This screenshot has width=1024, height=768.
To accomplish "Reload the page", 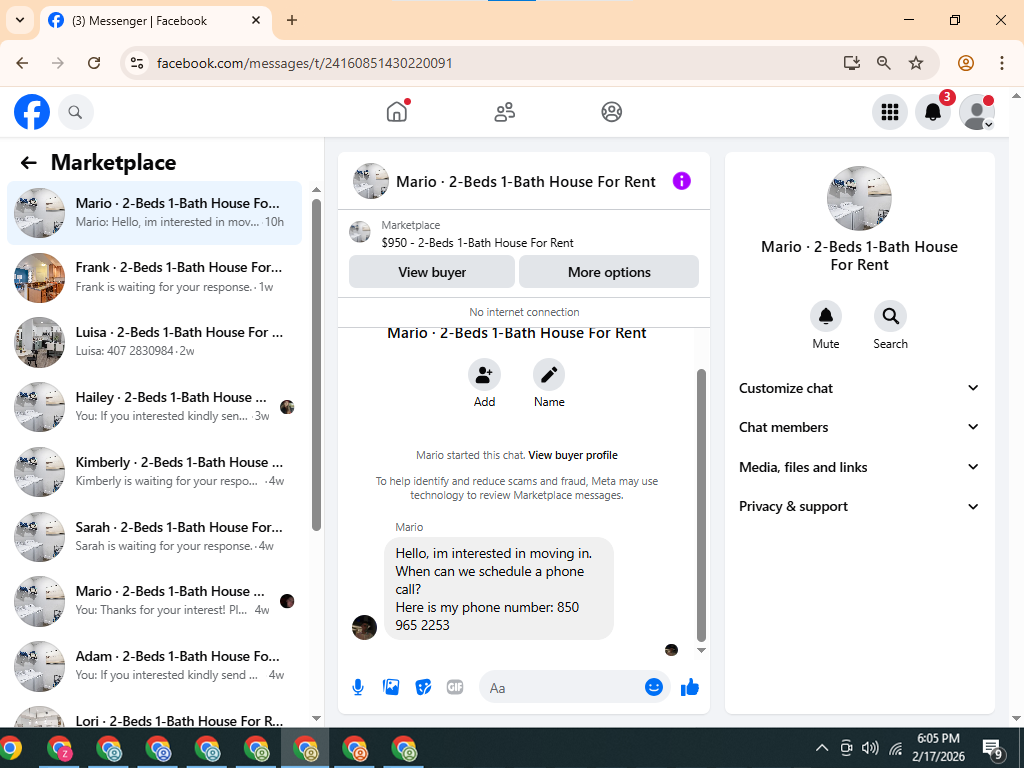I will coord(94,63).
